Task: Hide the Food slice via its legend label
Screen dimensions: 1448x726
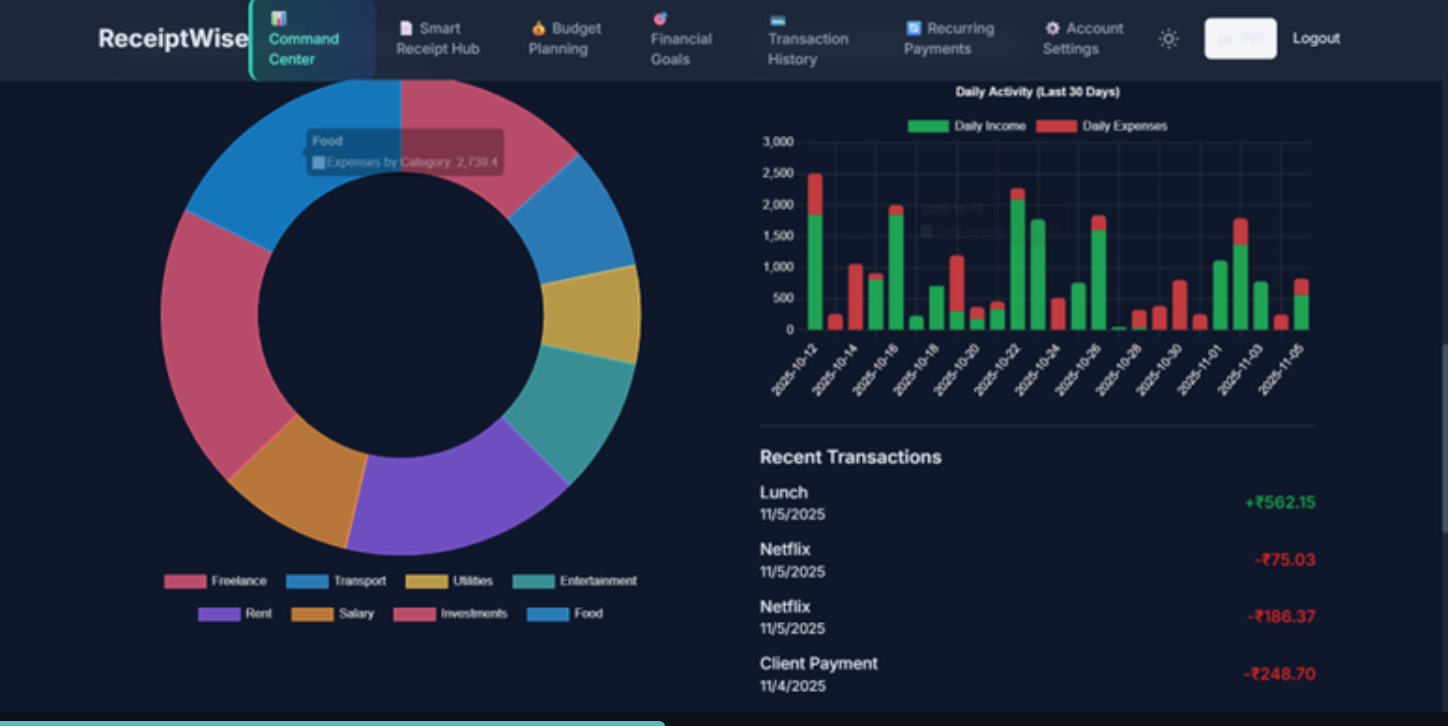Action: tap(589, 613)
